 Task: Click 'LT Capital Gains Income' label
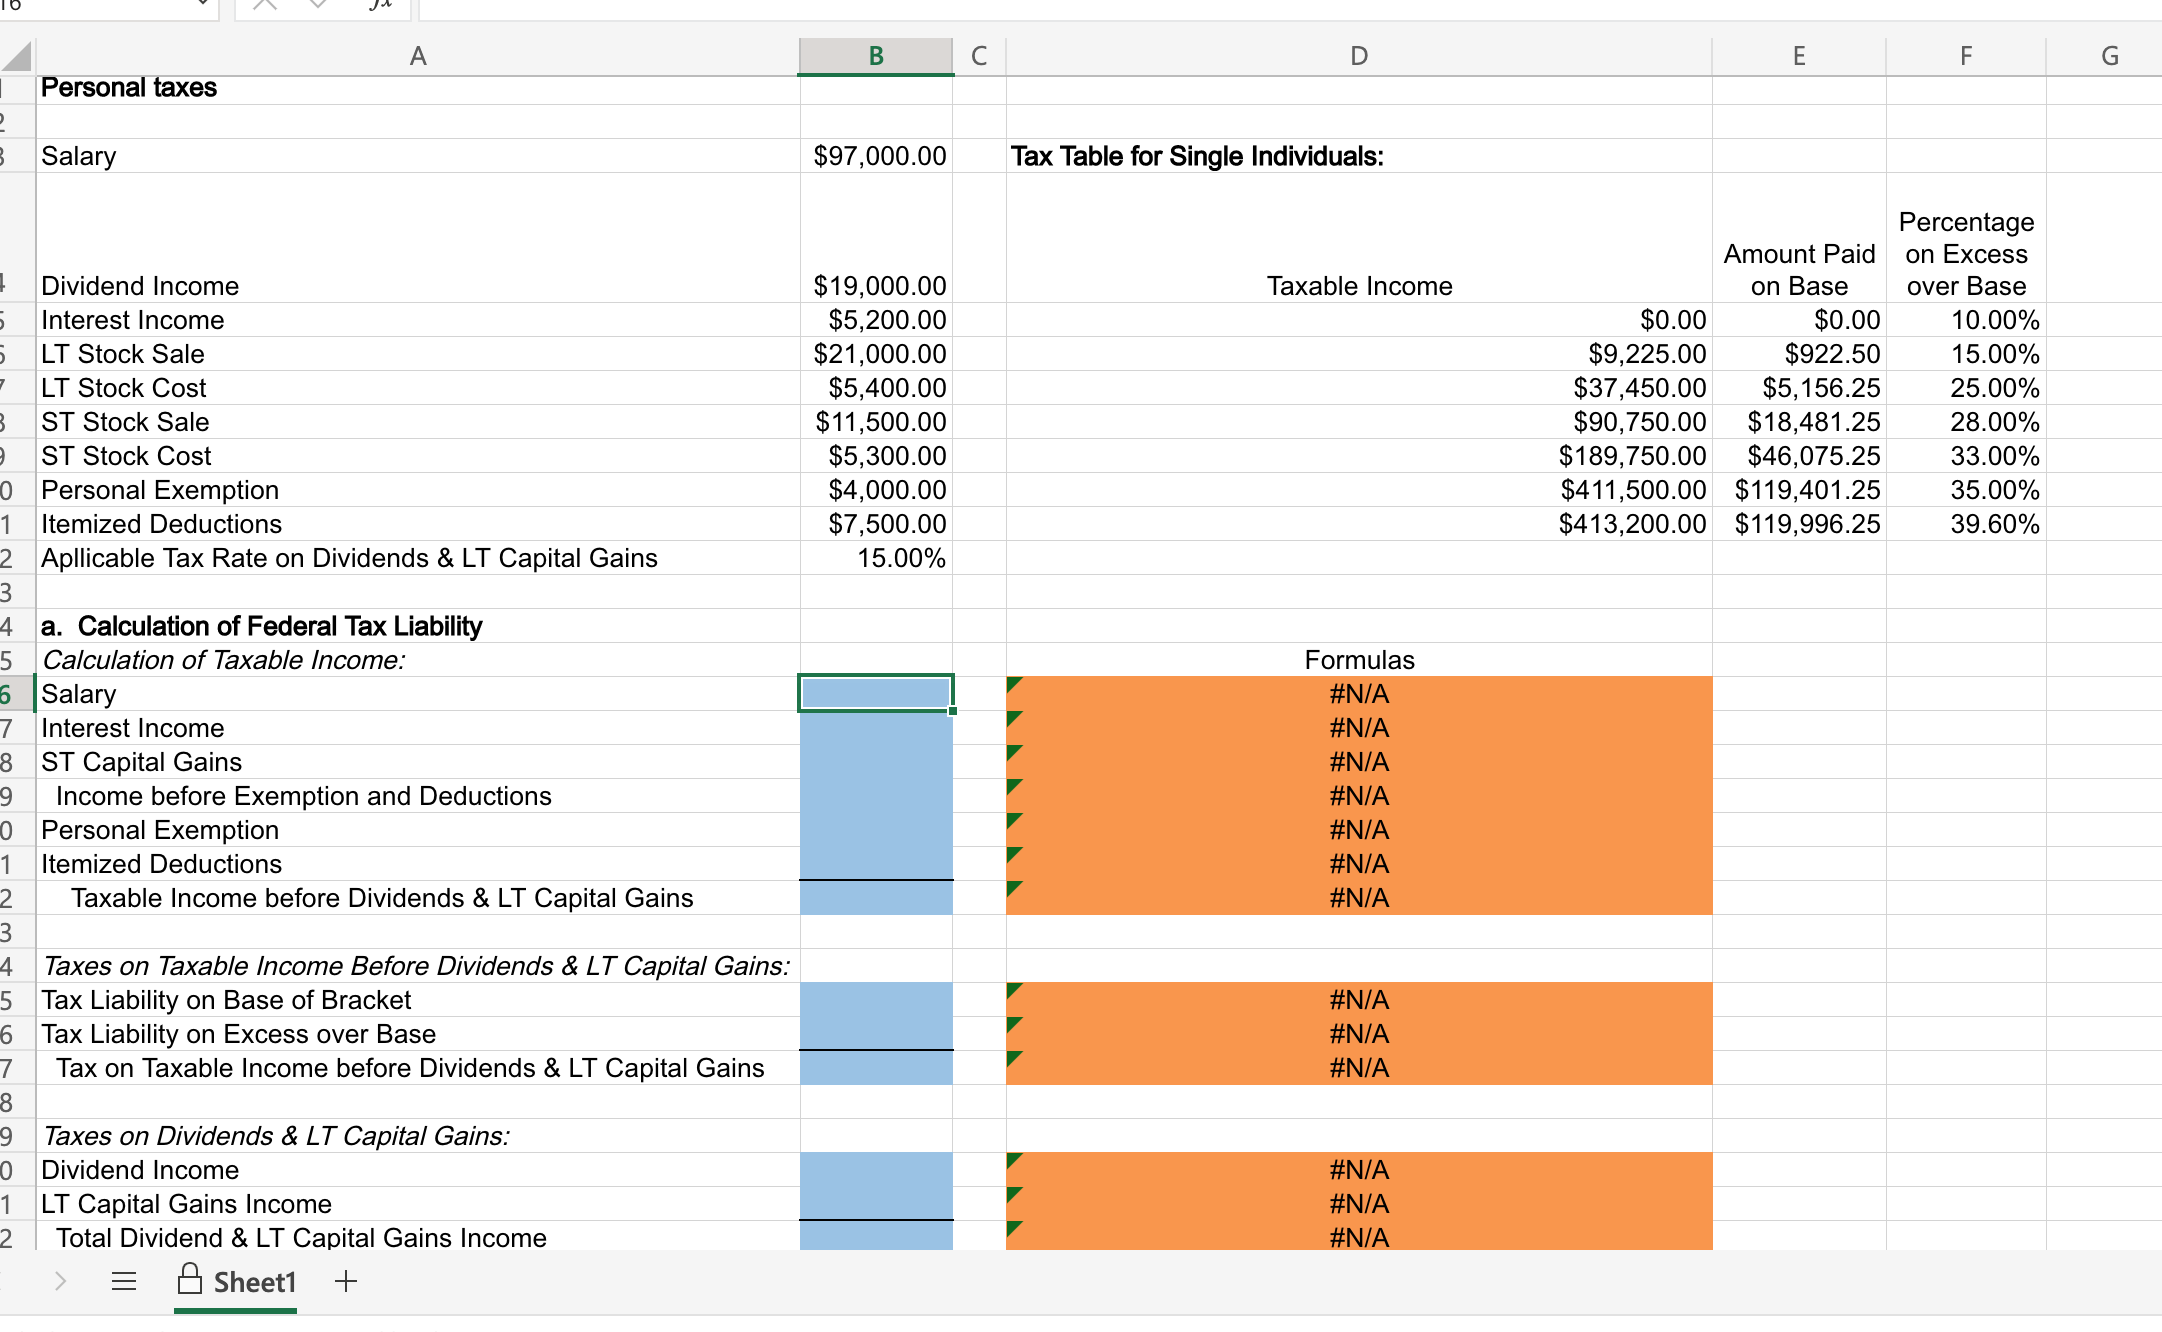186,1204
